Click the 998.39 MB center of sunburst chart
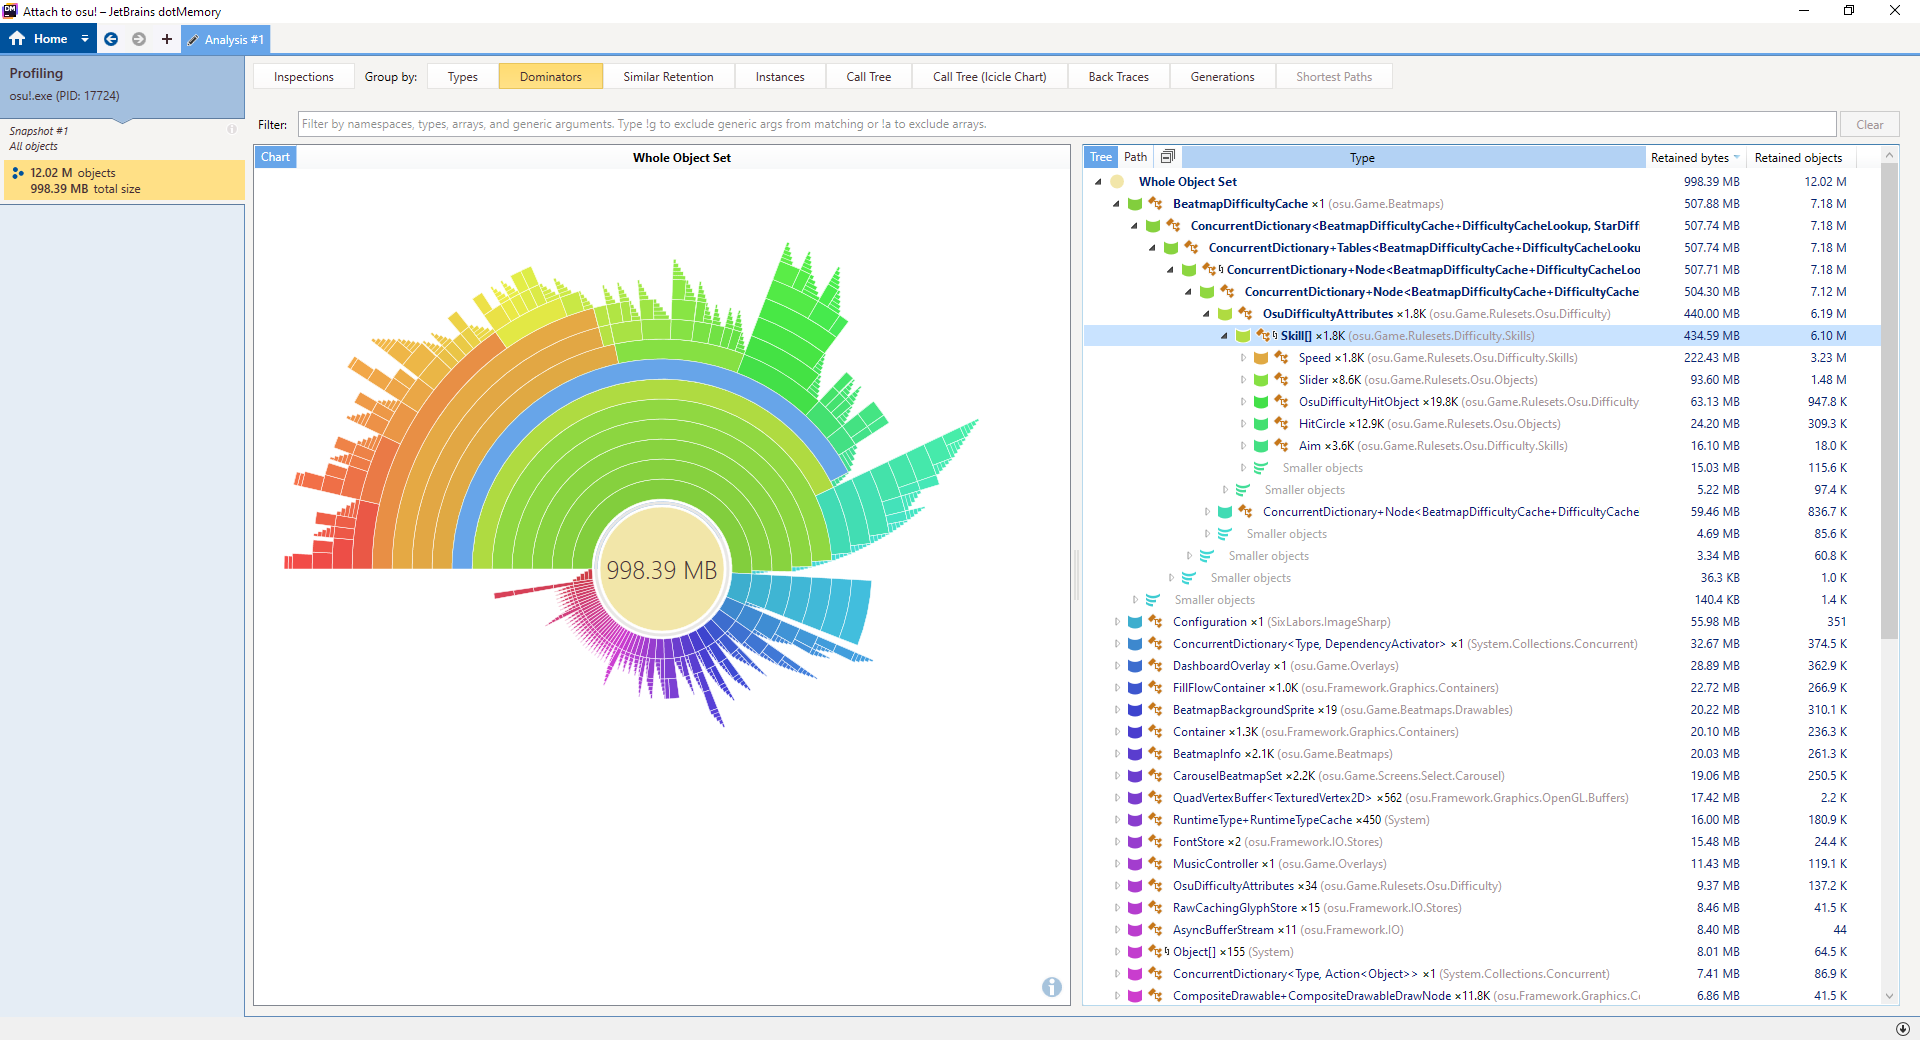The image size is (1920, 1040). point(662,570)
